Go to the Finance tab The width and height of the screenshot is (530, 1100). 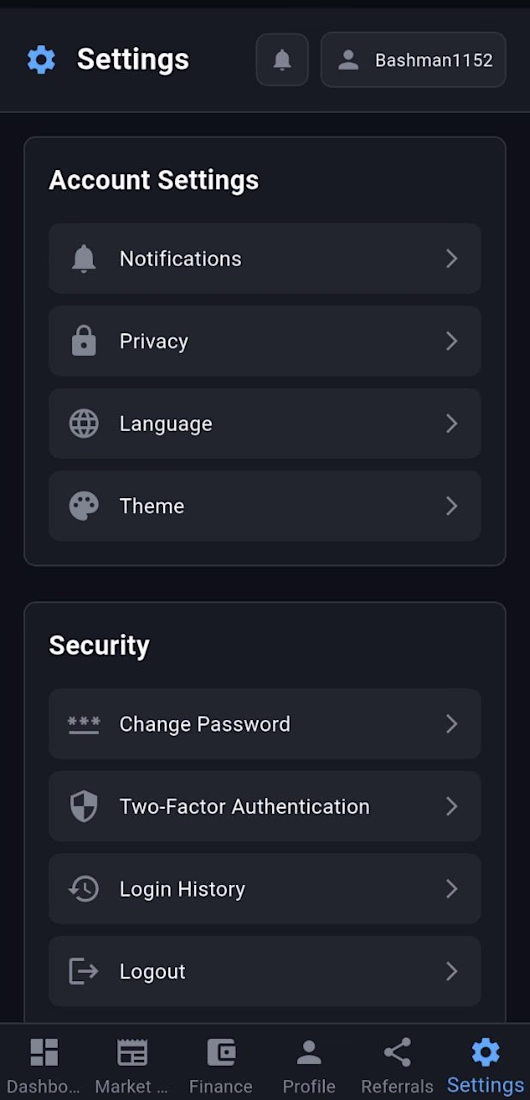pyautogui.click(x=220, y=1066)
